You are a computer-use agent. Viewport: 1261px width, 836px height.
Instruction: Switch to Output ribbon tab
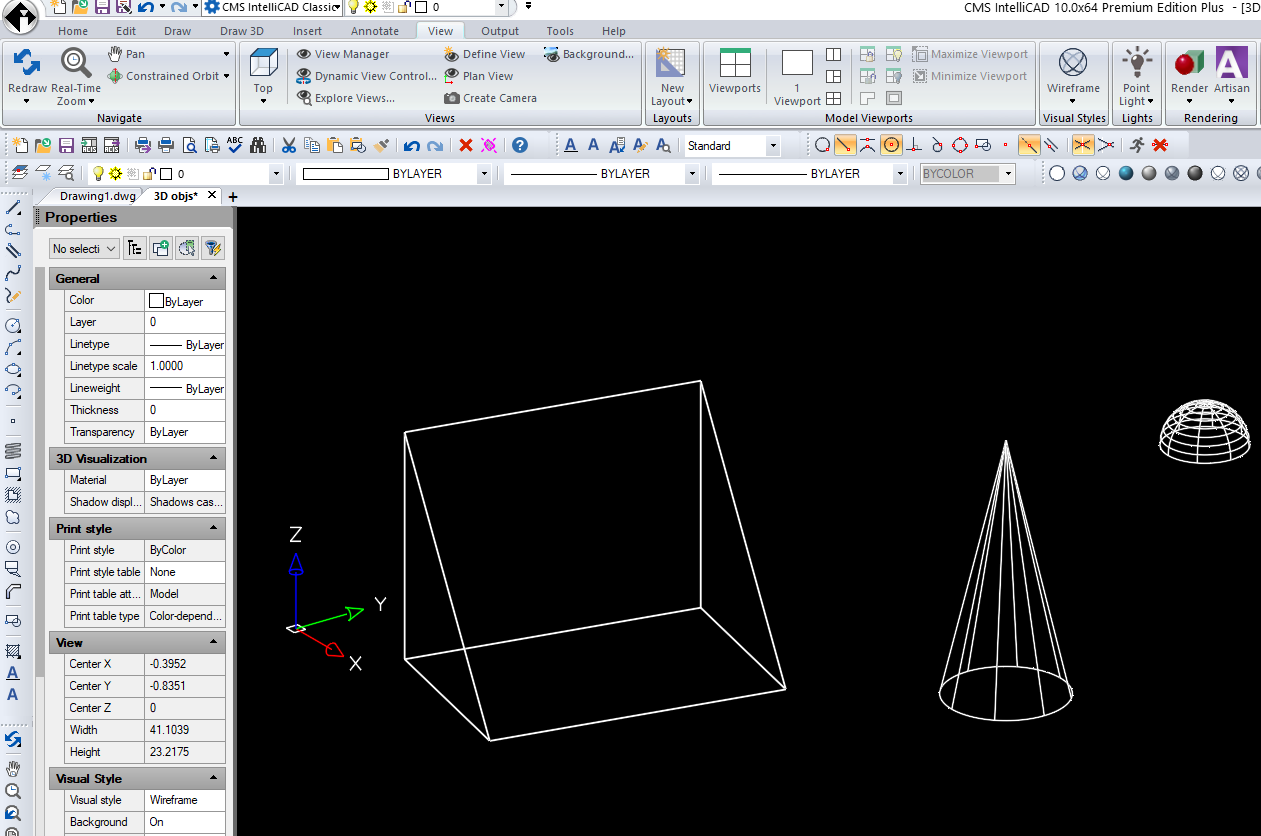click(500, 31)
